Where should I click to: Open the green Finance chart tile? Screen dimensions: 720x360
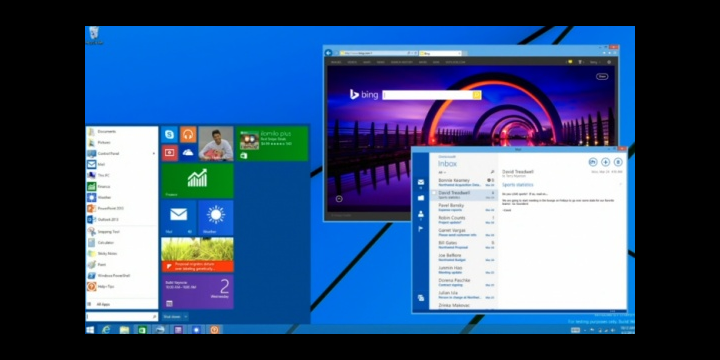click(197, 180)
